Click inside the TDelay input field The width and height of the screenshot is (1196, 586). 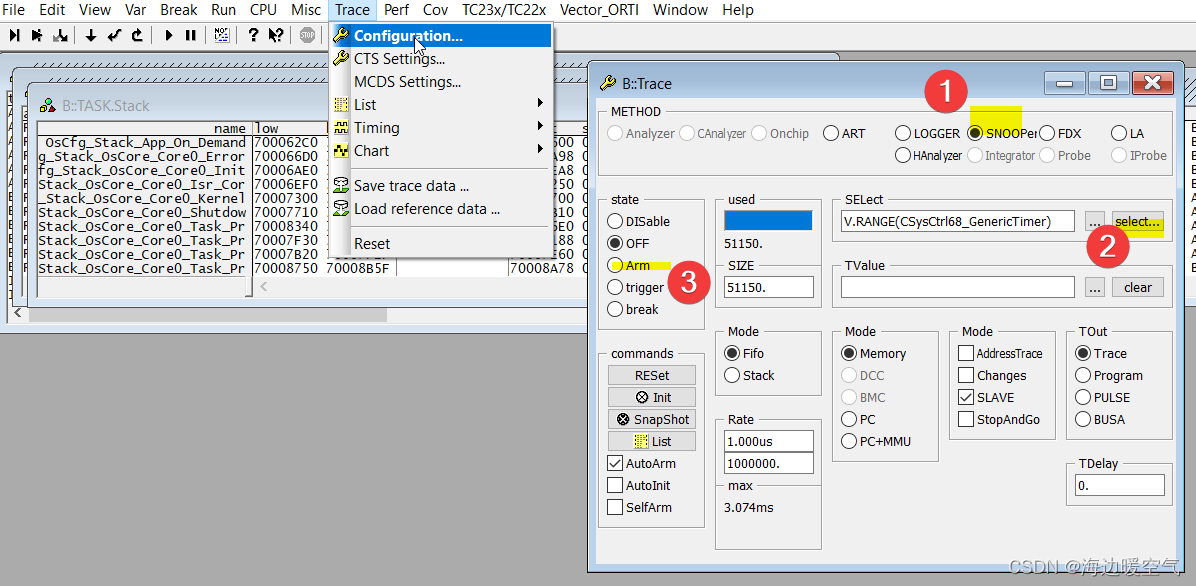coord(1120,484)
